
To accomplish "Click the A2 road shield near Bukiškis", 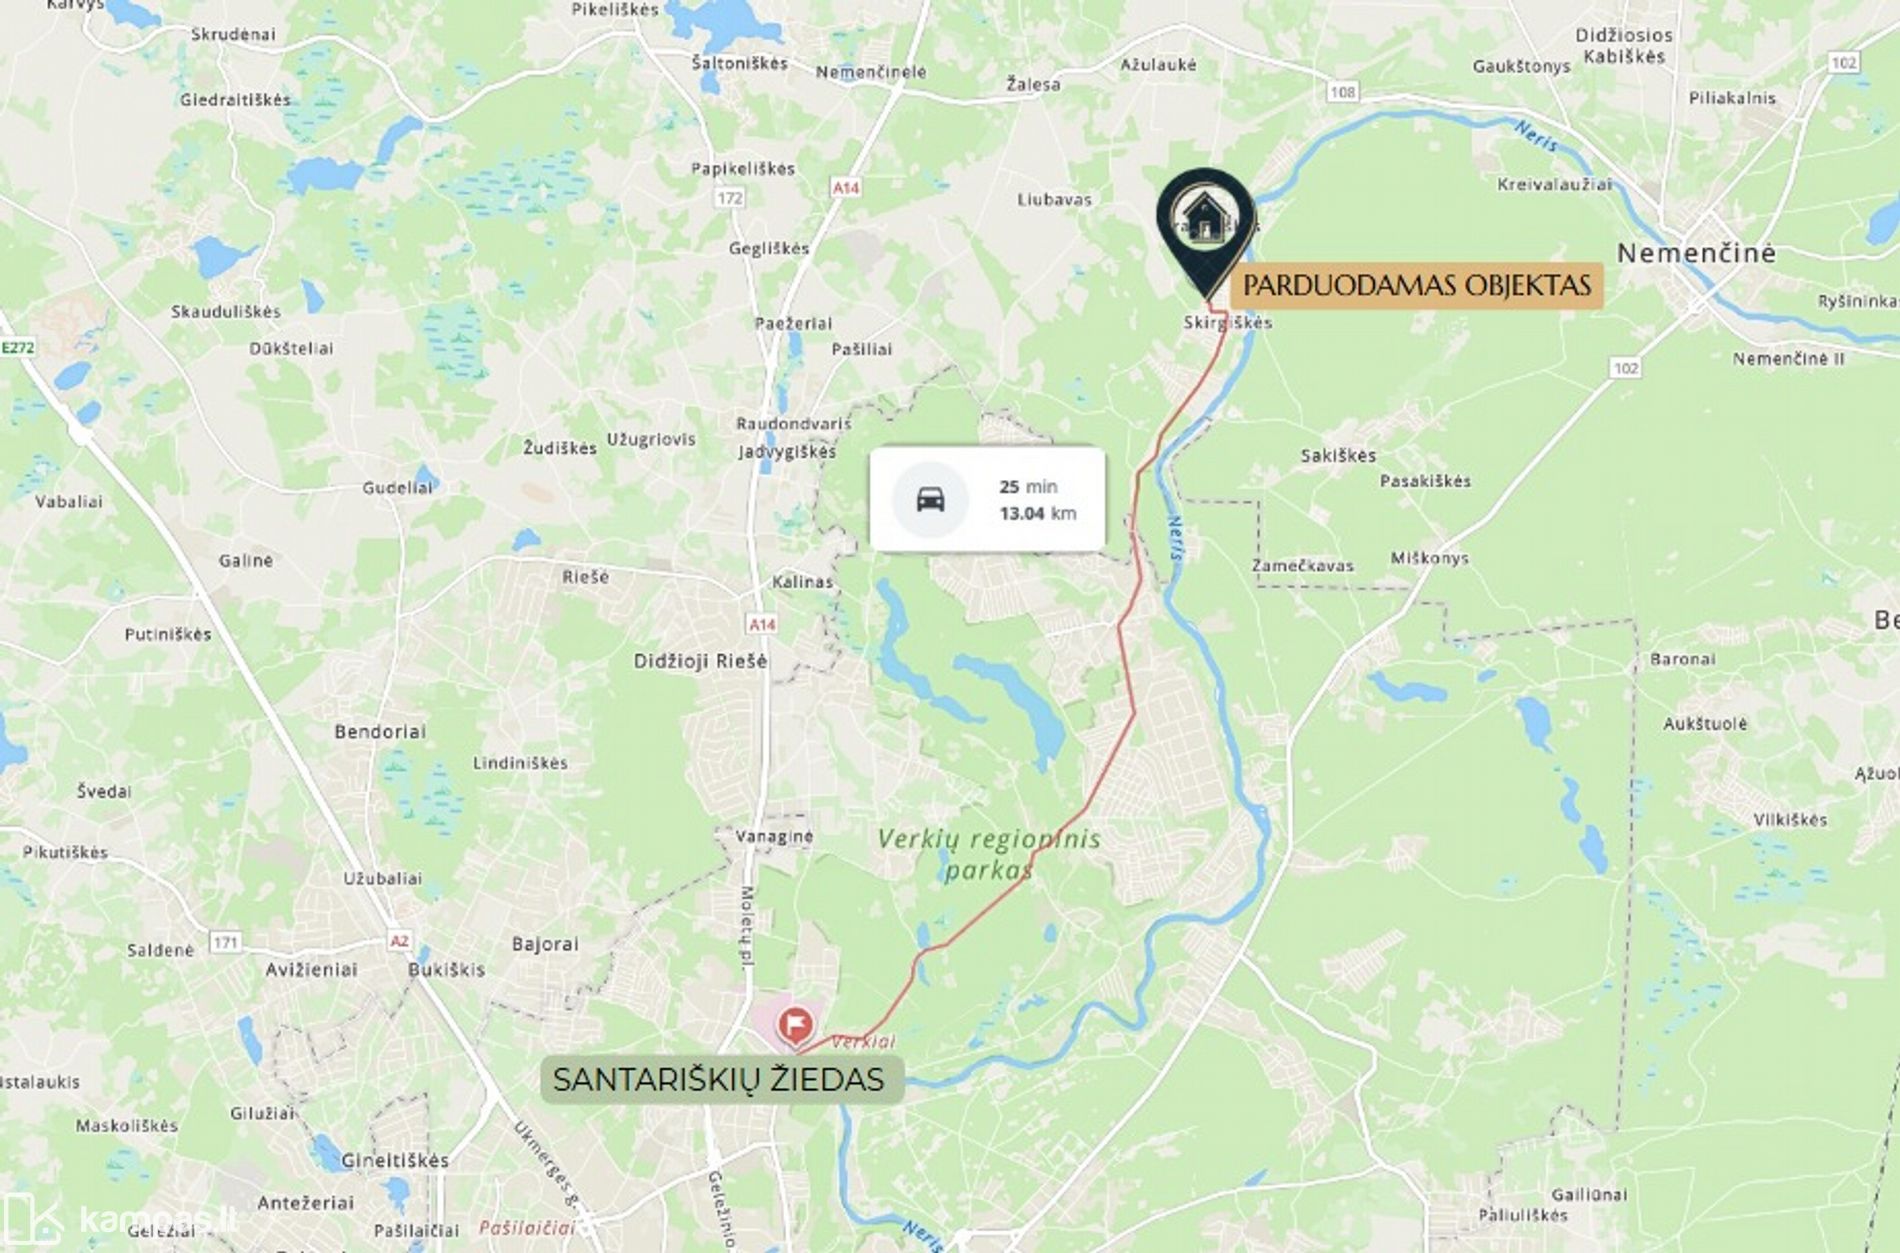I will click(x=399, y=940).
